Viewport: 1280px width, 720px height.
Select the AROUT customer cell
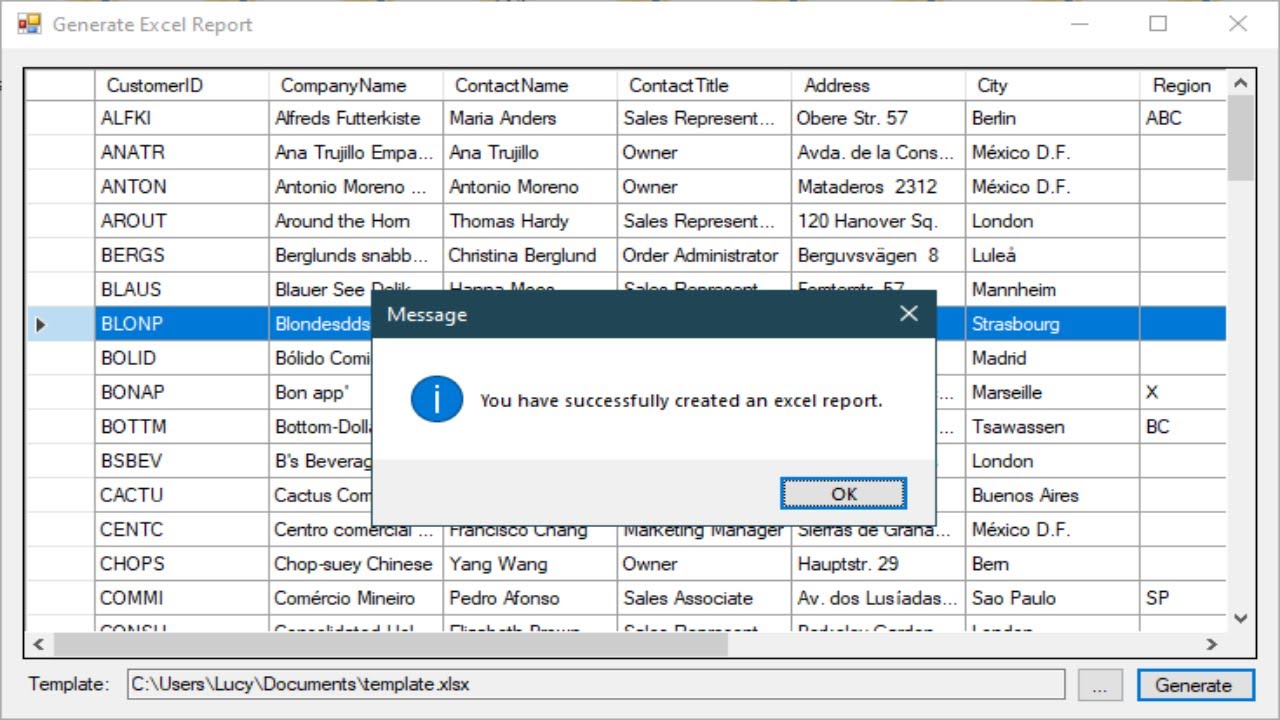[x=181, y=220]
